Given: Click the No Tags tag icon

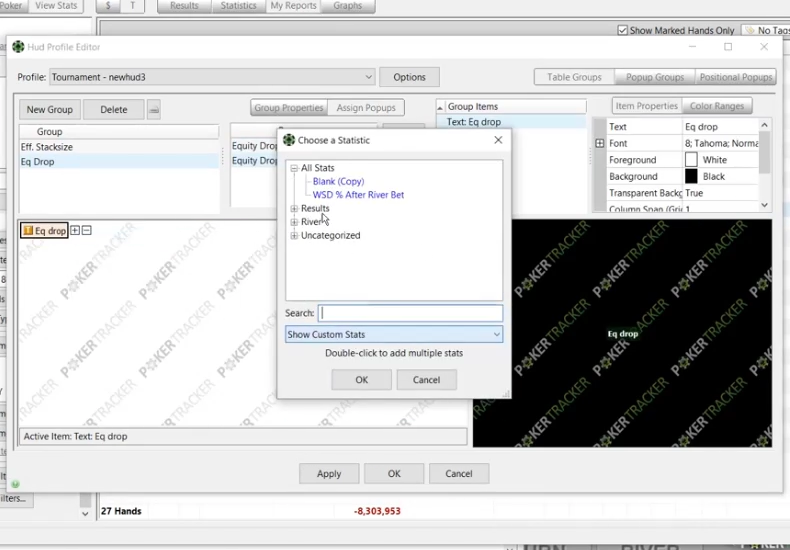Looking at the screenshot, I should pos(750,30).
